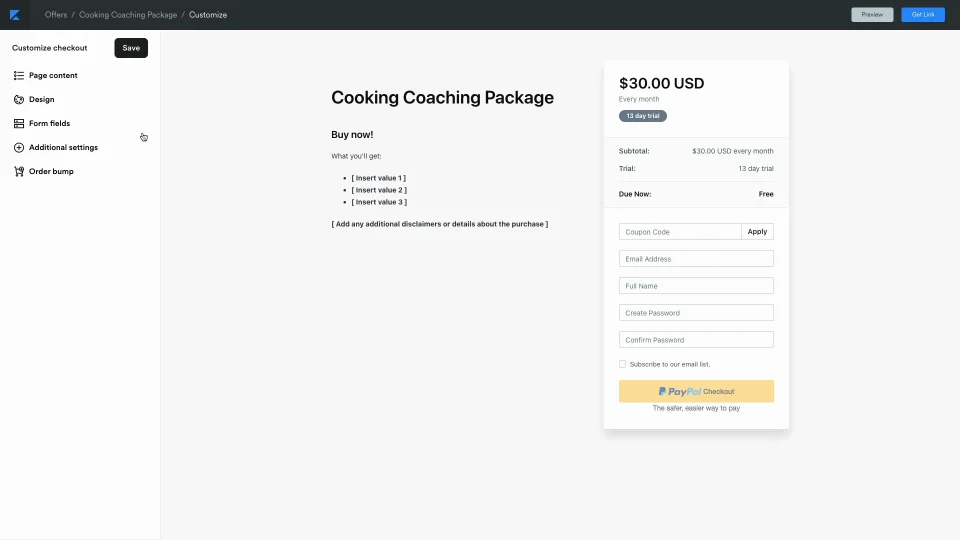This screenshot has width=960, height=540.
Task: Click the Preview button
Action: coord(872,15)
